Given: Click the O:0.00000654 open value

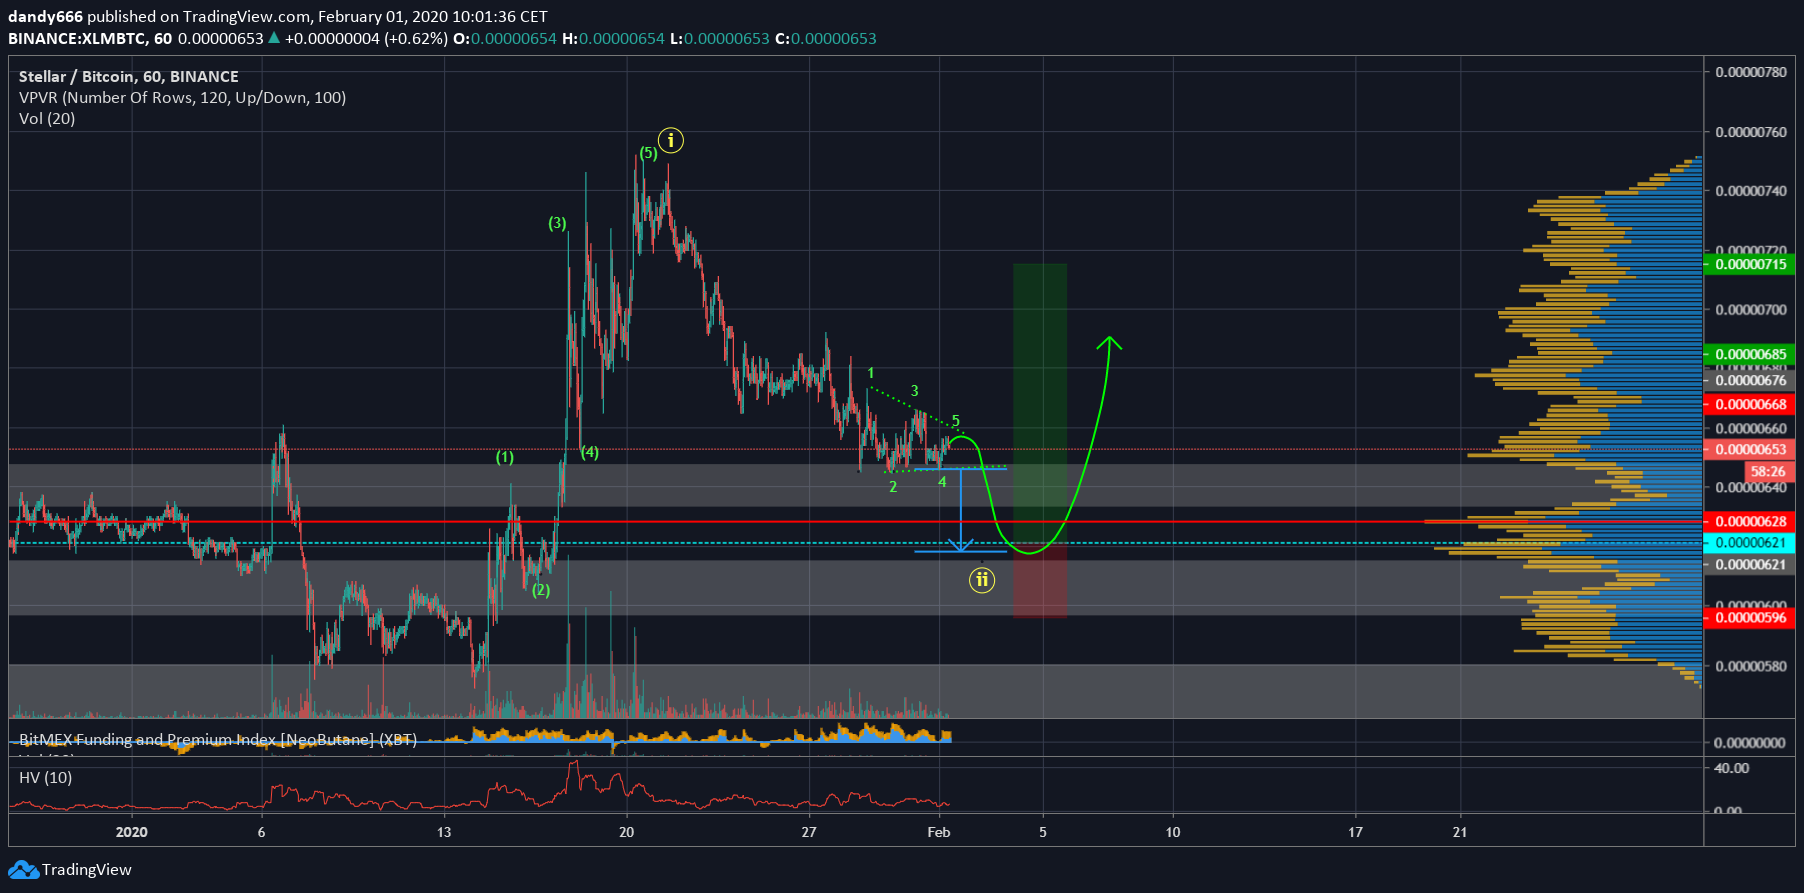Looking at the screenshot, I should click(x=505, y=38).
